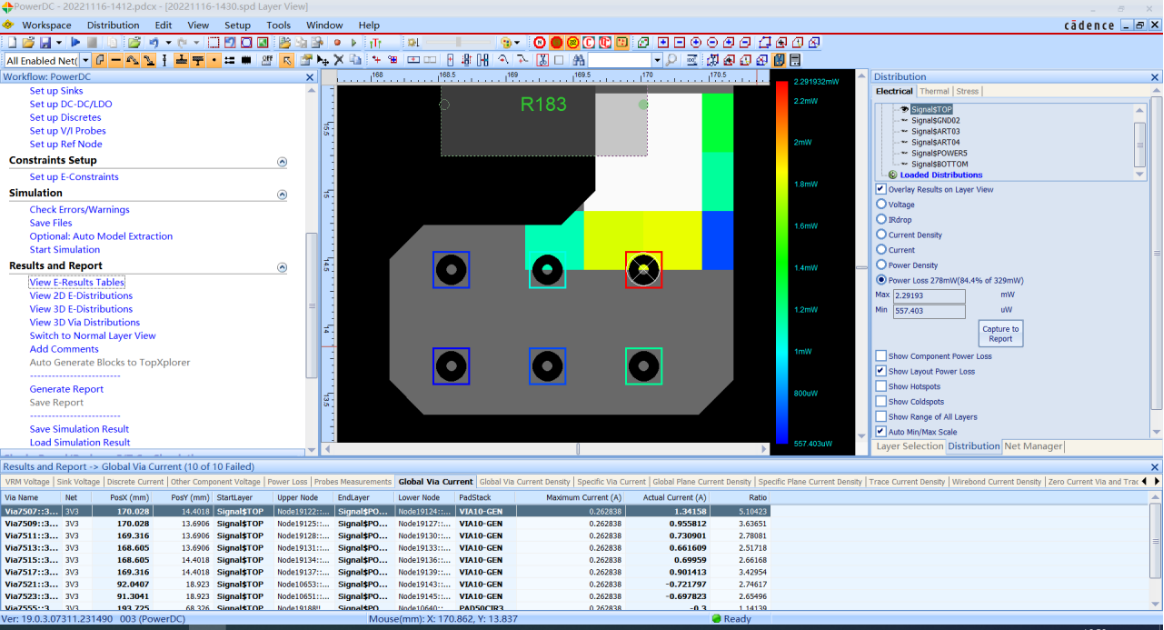The height and width of the screenshot is (630, 1164).
Task: Click right scroll arrow of results tabs
Action: tap(1156, 482)
